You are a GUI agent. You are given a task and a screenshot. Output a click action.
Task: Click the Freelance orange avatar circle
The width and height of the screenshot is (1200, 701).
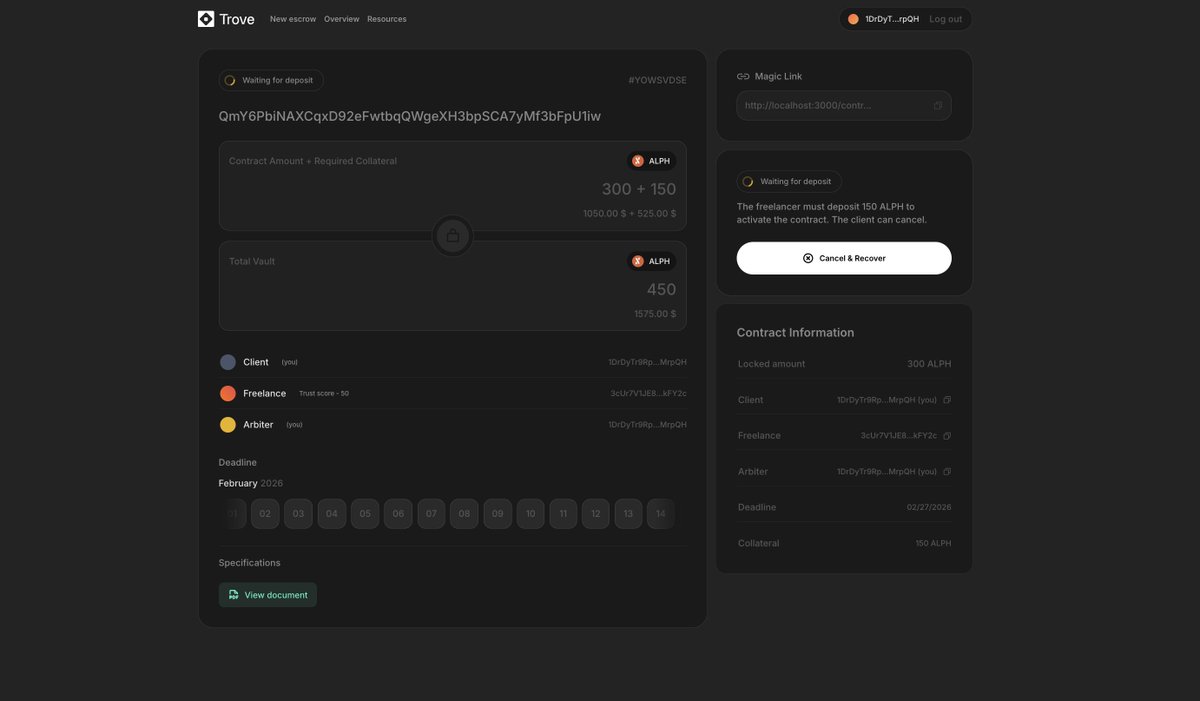[228, 393]
